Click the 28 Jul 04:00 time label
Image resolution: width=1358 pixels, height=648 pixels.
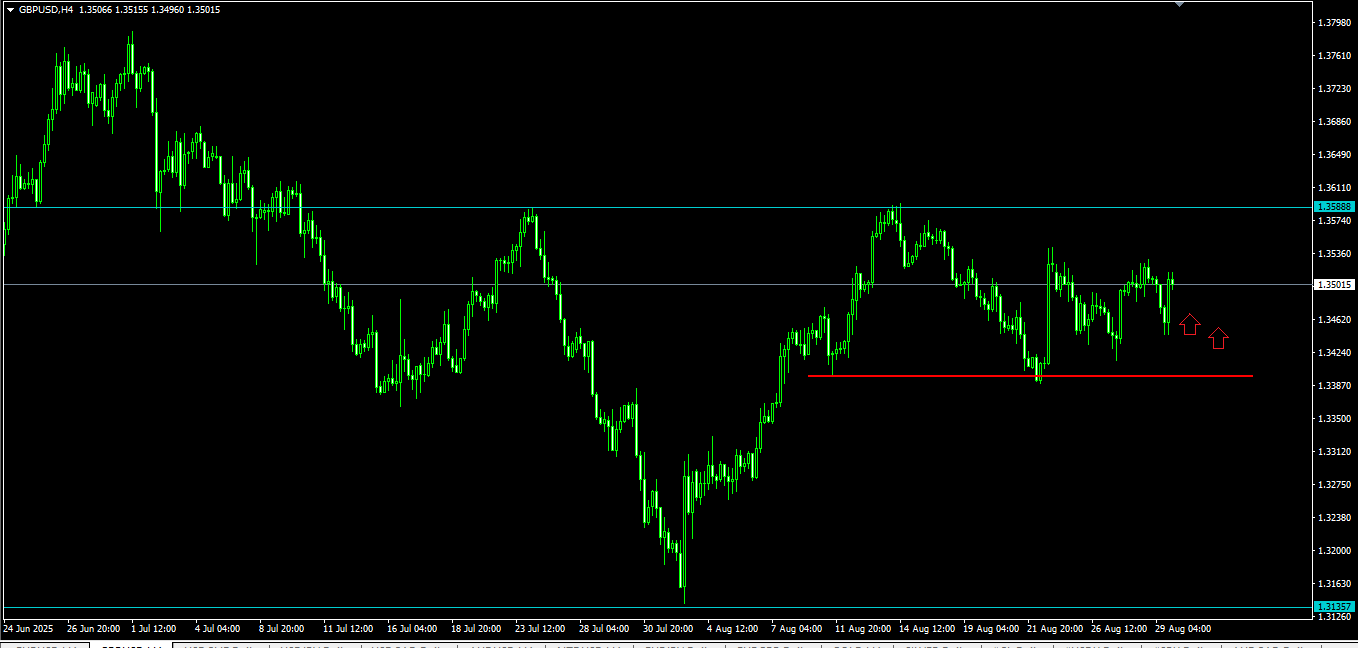click(604, 629)
